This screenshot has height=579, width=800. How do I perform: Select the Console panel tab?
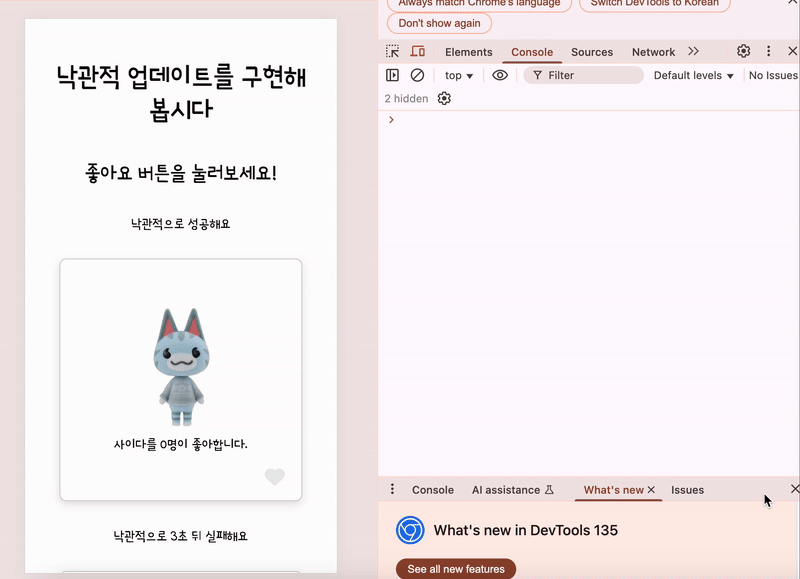[x=532, y=52]
